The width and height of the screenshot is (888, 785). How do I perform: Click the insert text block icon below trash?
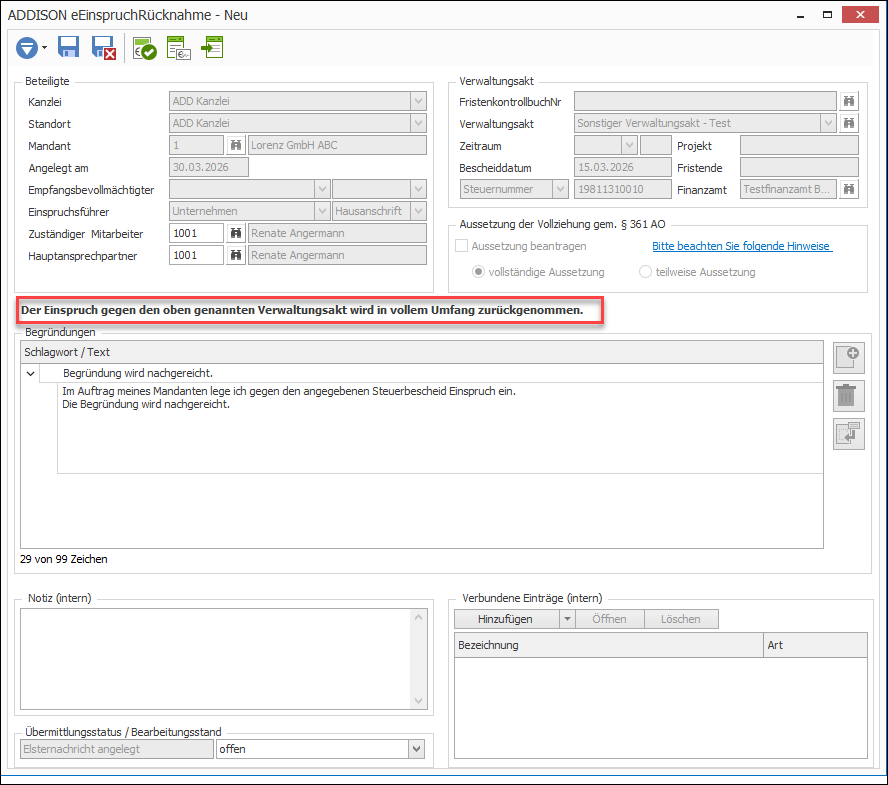(x=848, y=434)
